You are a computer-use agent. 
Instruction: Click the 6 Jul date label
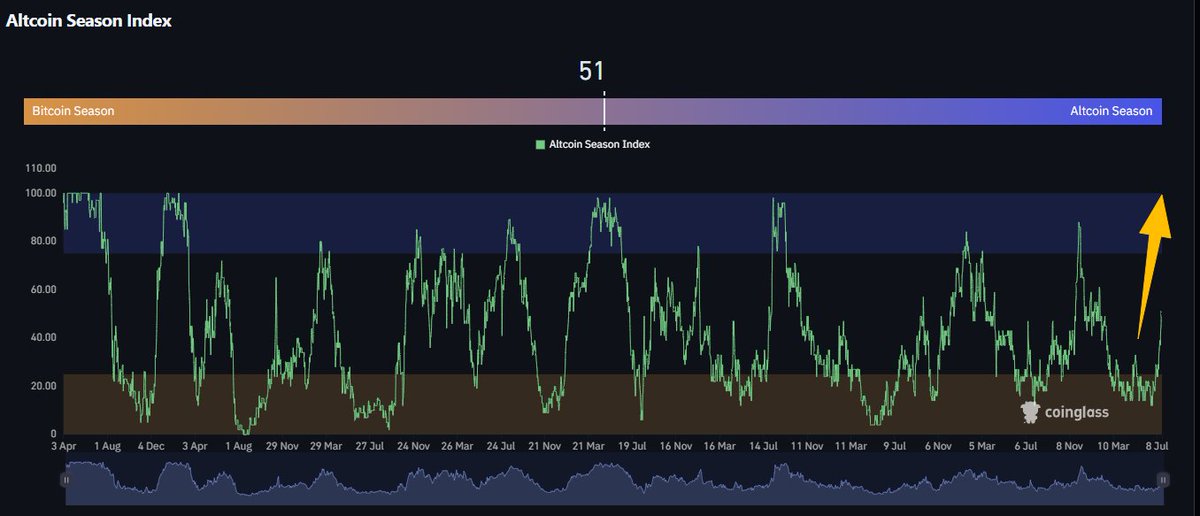(1026, 446)
